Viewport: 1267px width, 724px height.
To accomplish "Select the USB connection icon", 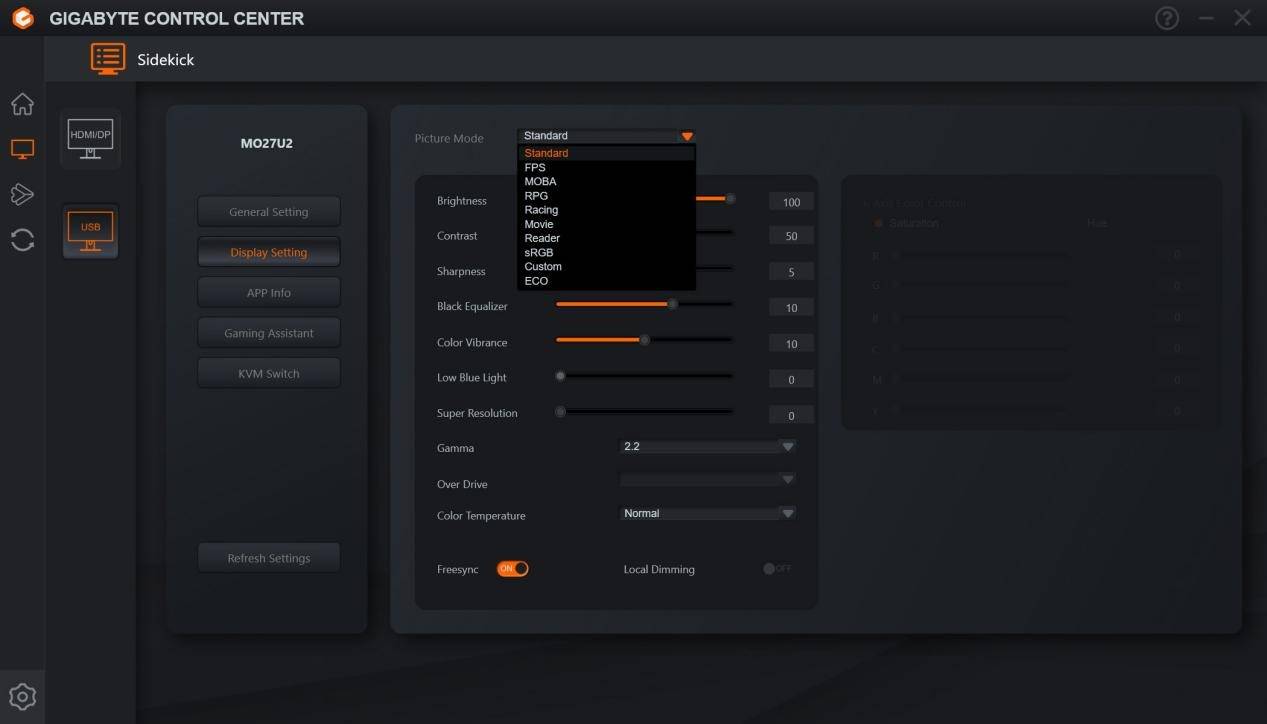I will coord(90,232).
